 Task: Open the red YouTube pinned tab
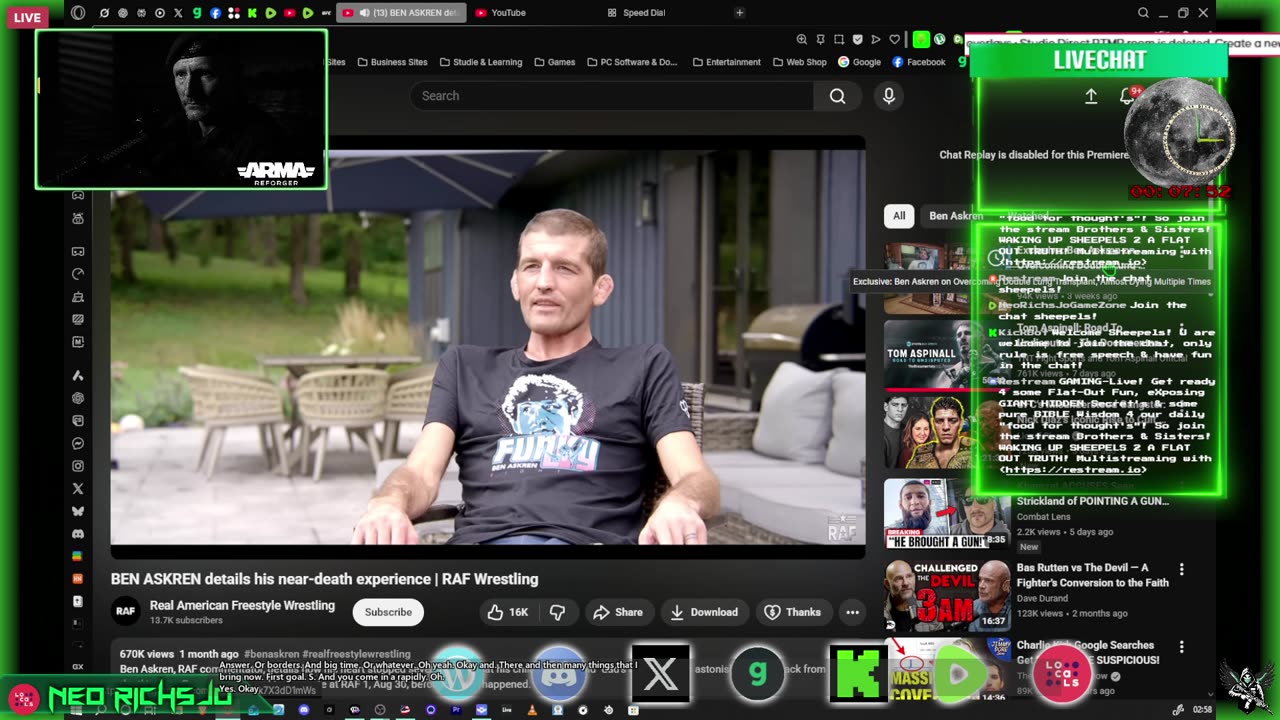289,13
